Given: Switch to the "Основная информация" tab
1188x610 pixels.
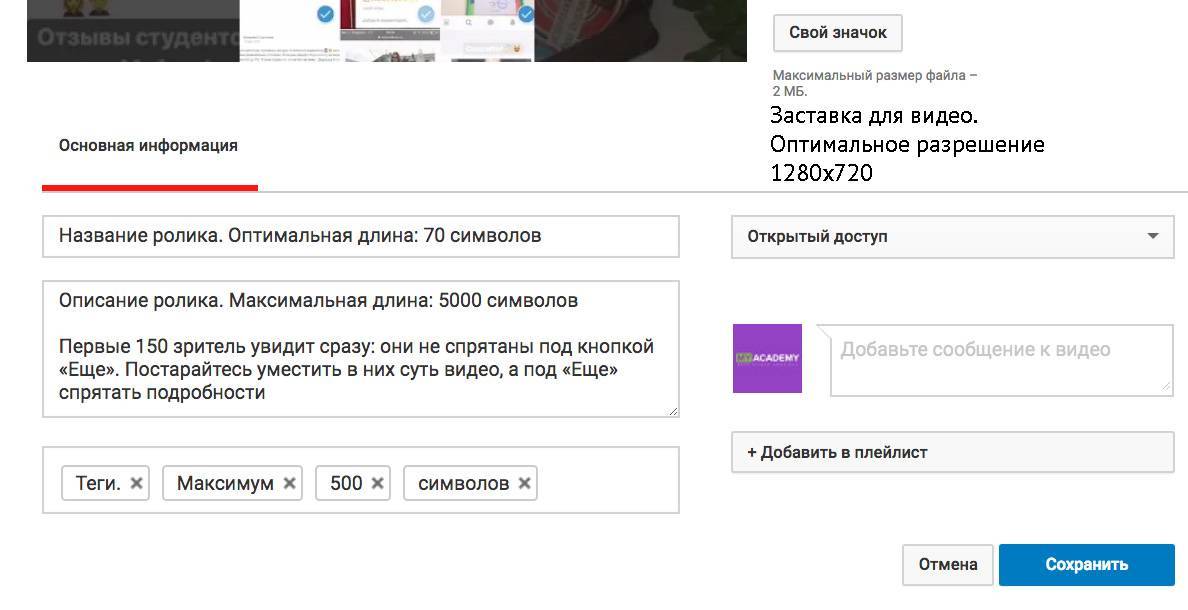Looking at the screenshot, I should pyautogui.click(x=148, y=146).
